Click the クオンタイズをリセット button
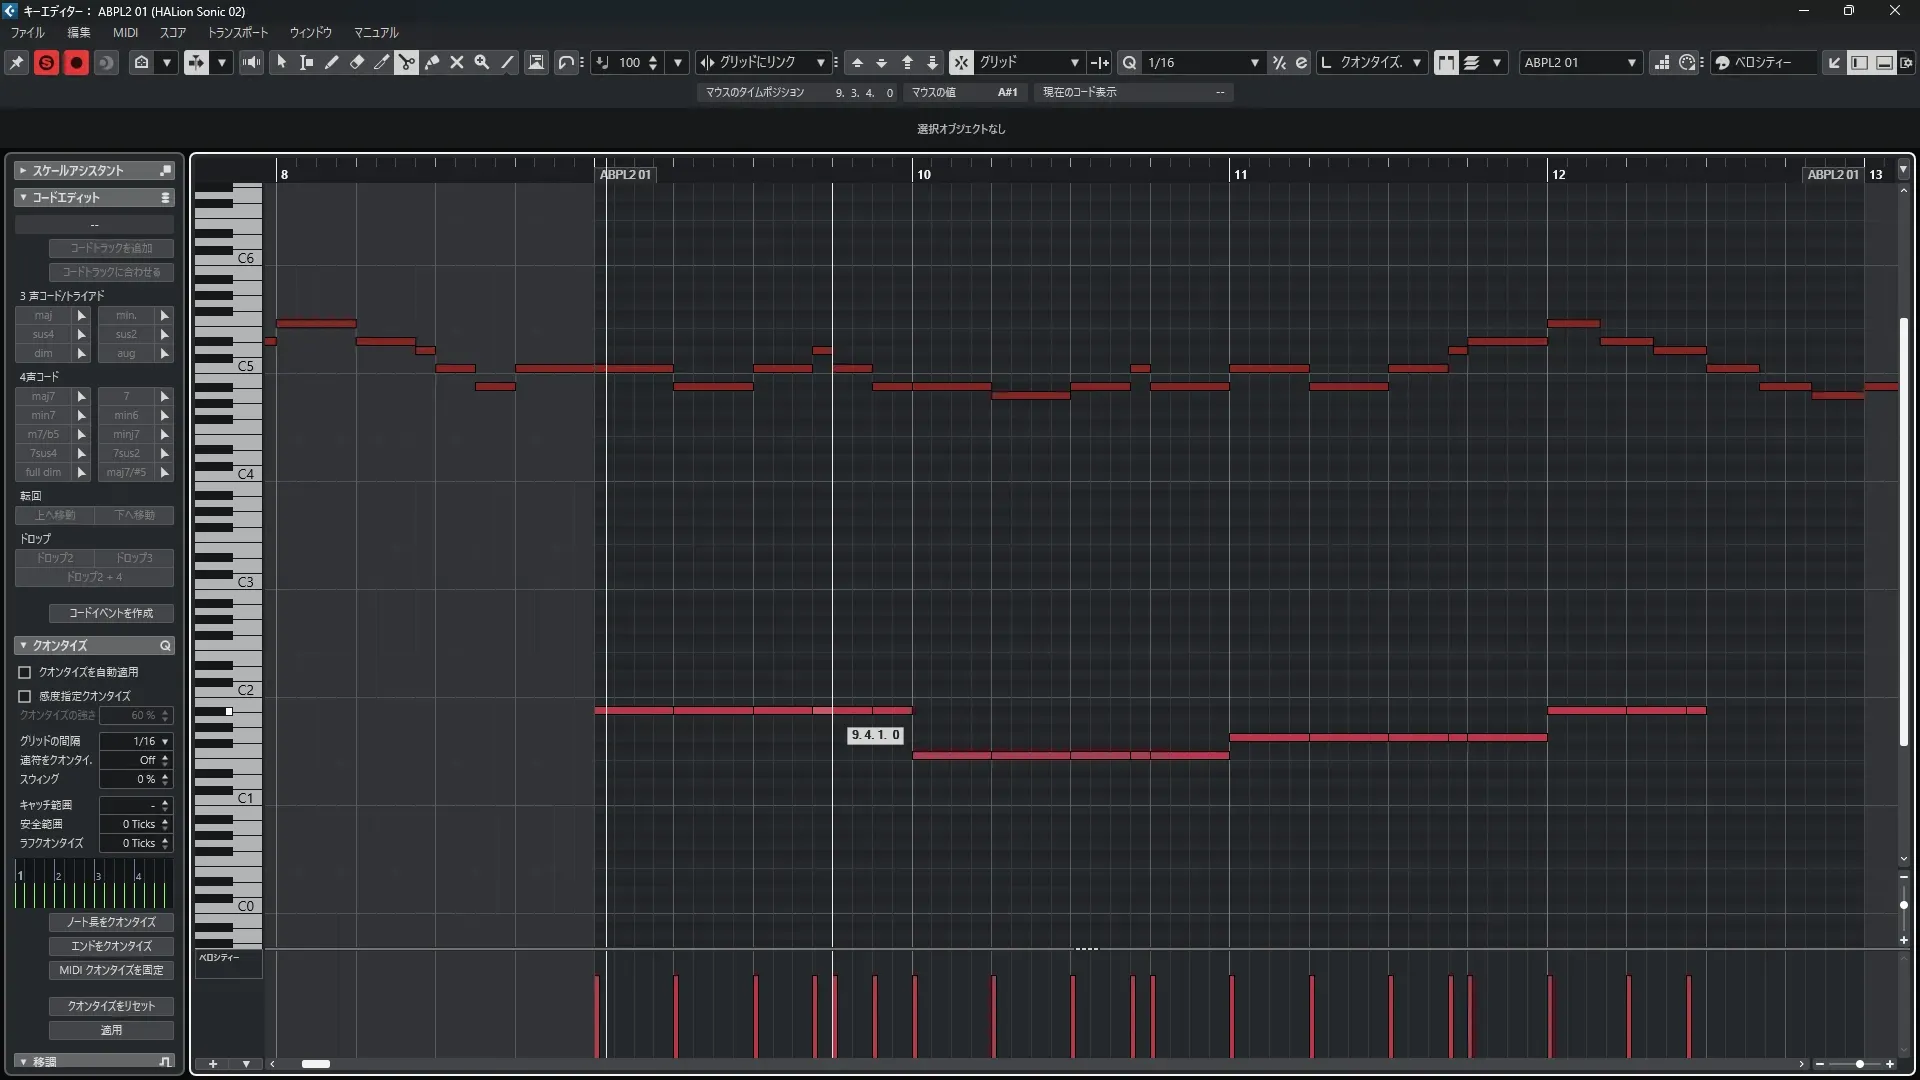This screenshot has width=1920, height=1080. click(x=111, y=1006)
